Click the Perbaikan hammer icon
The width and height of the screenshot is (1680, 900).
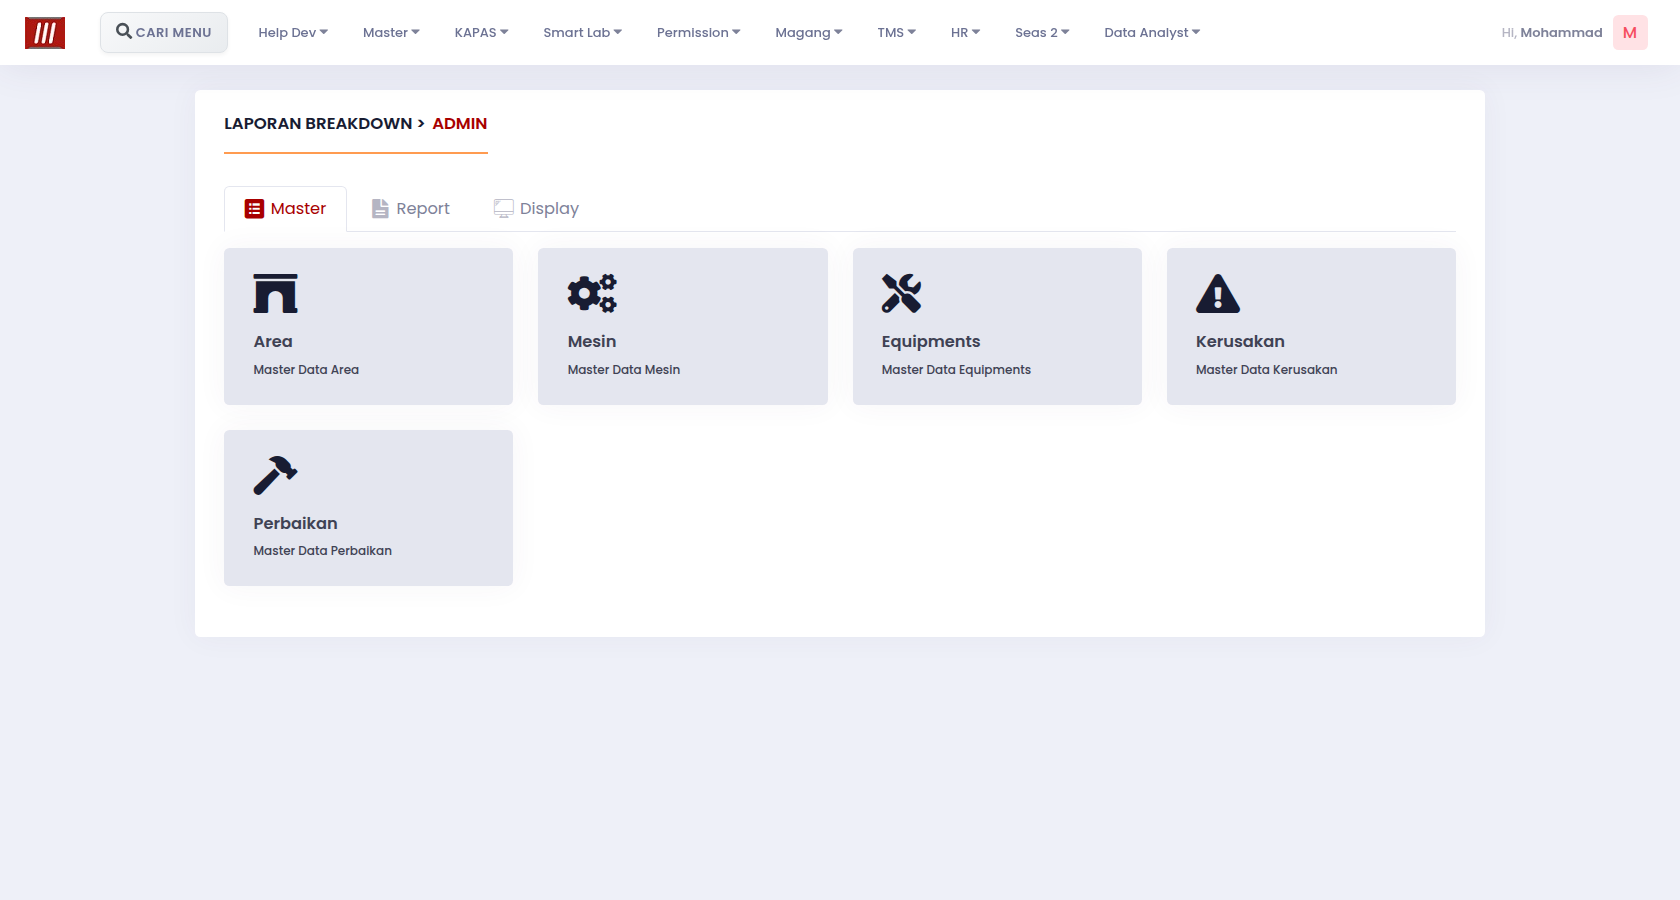tap(276, 475)
